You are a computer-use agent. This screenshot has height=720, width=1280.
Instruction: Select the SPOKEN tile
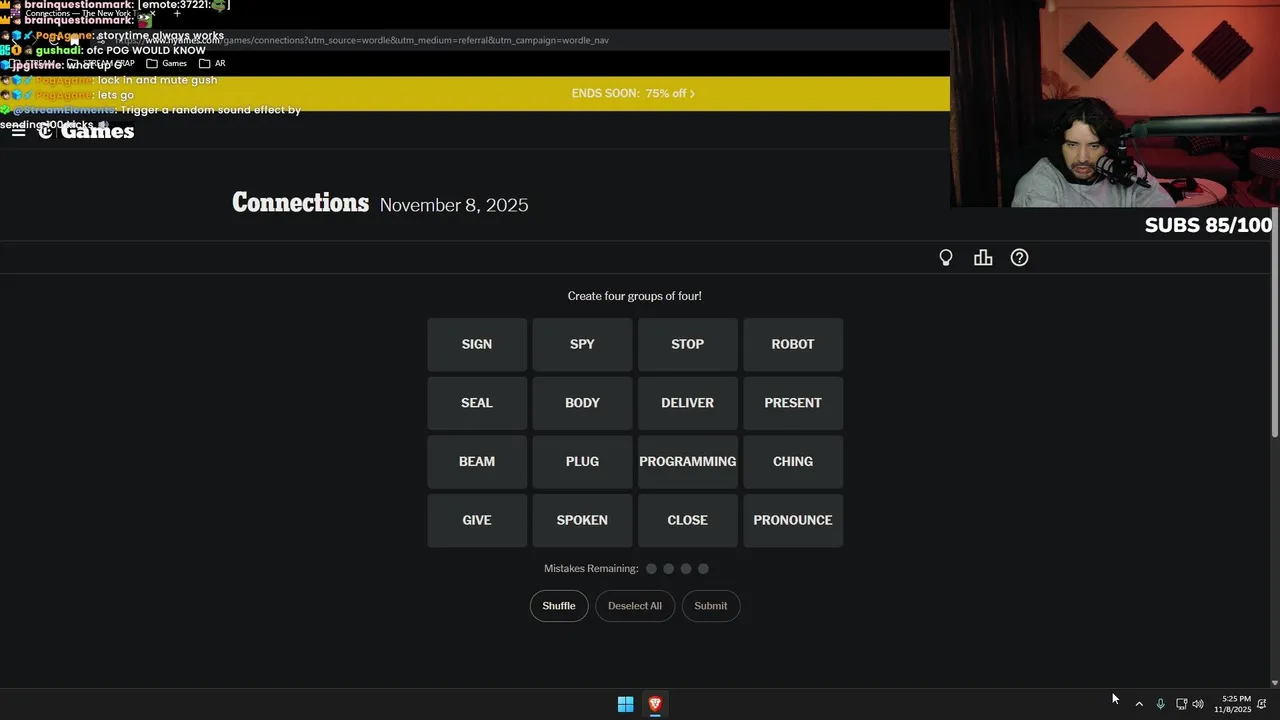[x=582, y=520]
